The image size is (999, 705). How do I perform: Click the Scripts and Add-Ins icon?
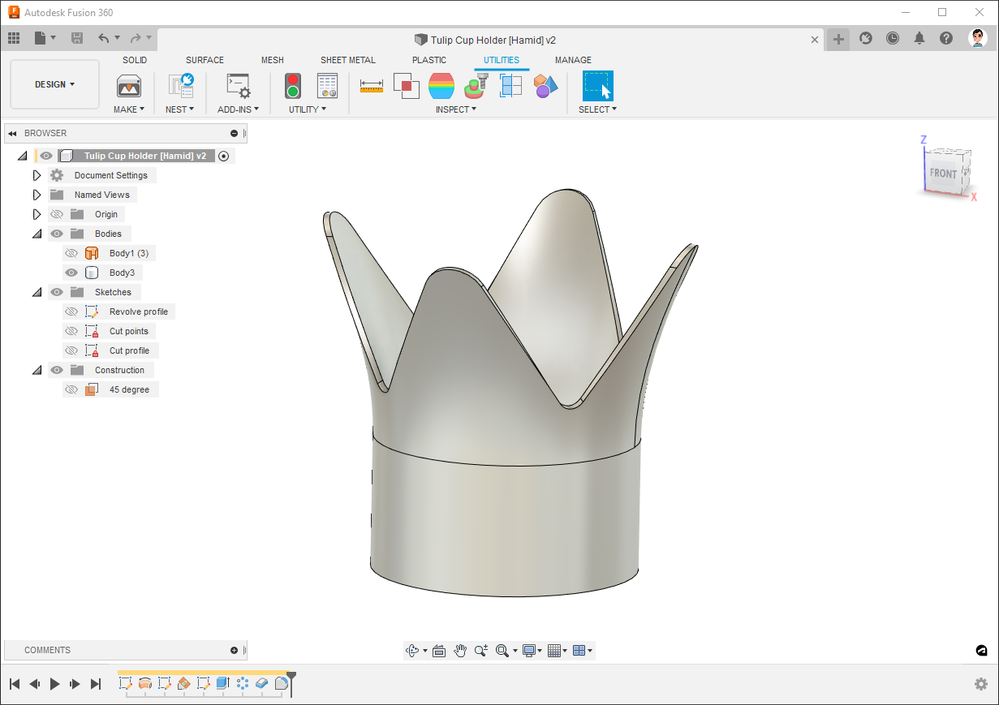[x=238, y=86]
